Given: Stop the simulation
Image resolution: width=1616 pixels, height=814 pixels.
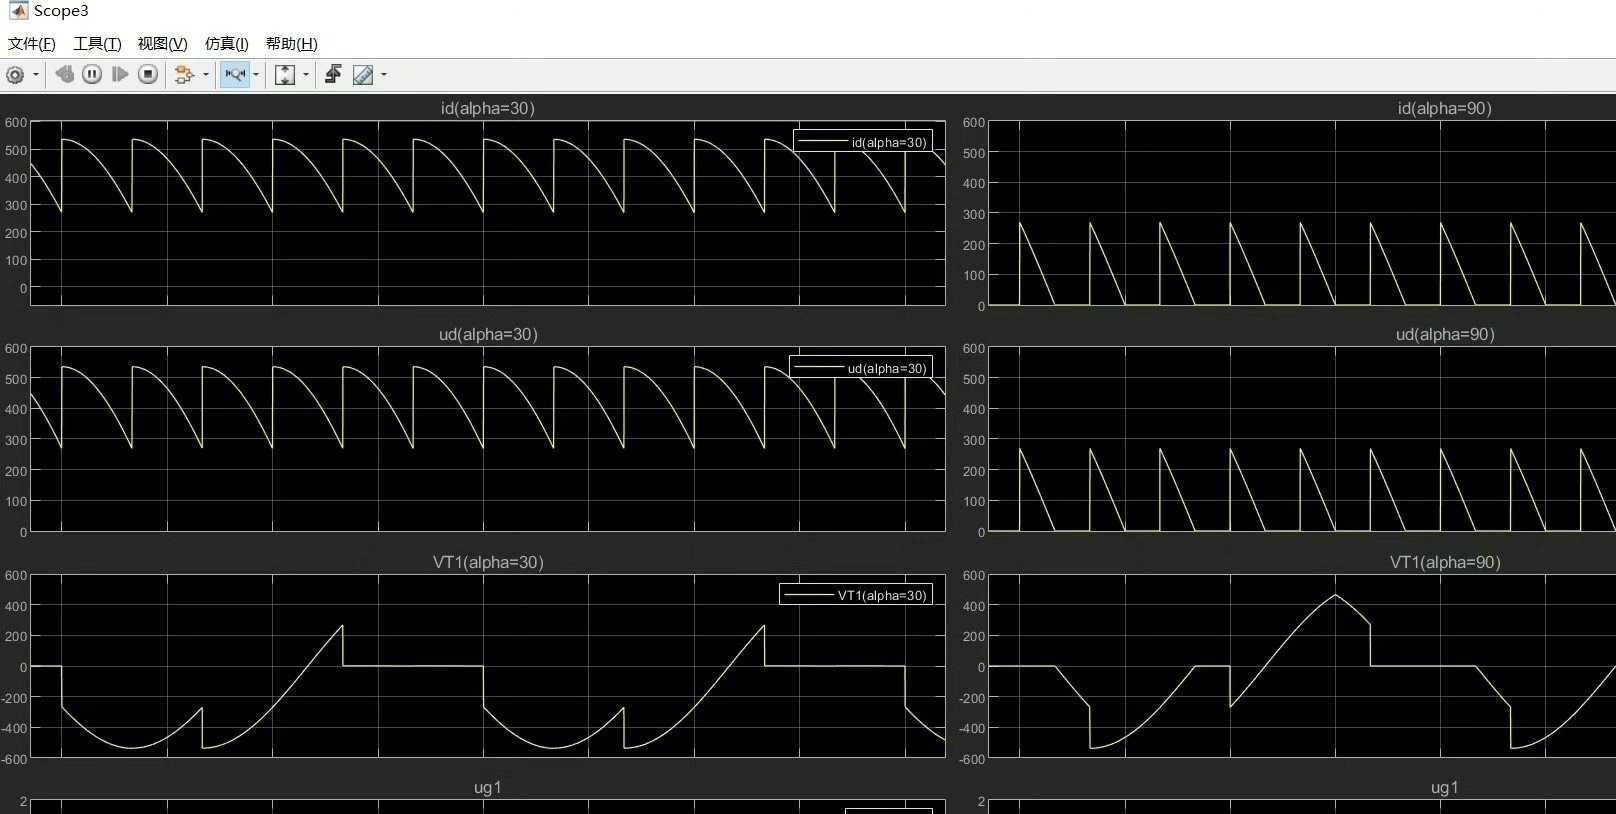Looking at the screenshot, I should [148, 74].
